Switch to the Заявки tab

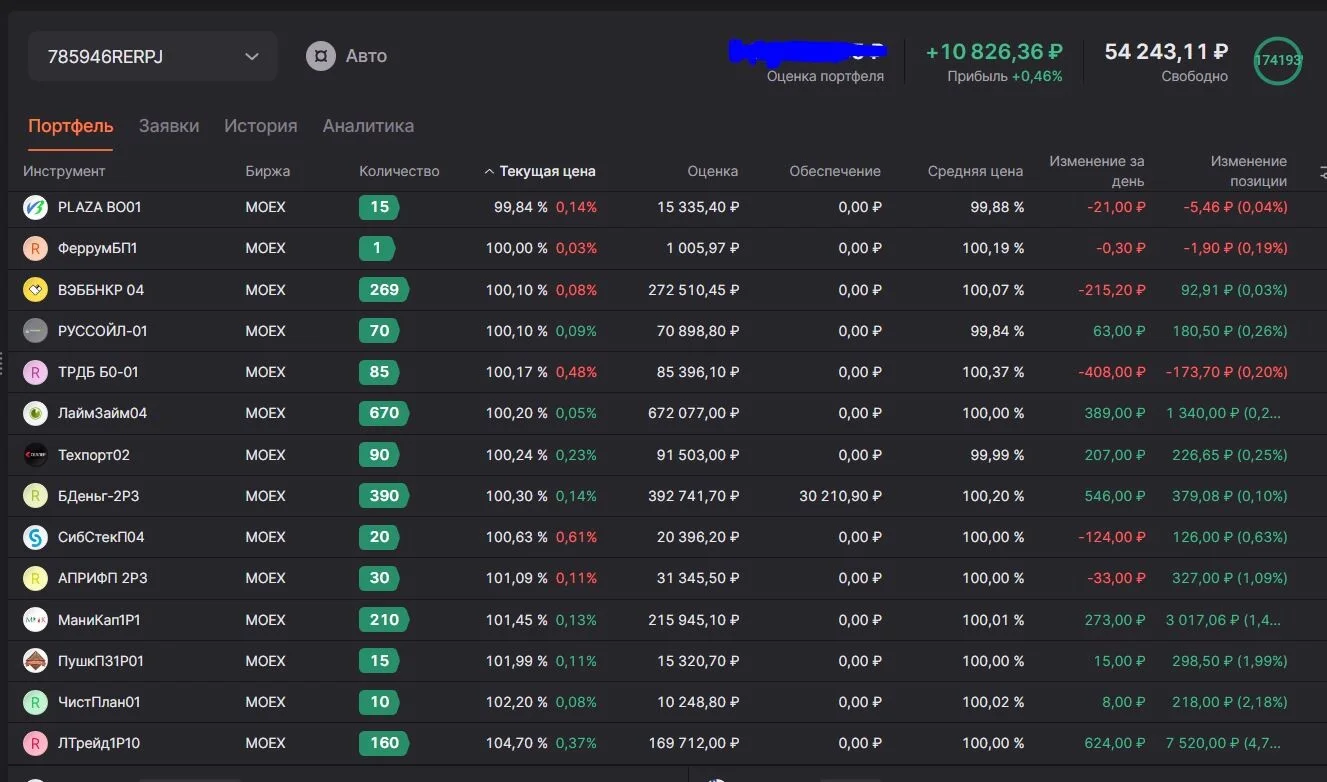click(x=169, y=126)
